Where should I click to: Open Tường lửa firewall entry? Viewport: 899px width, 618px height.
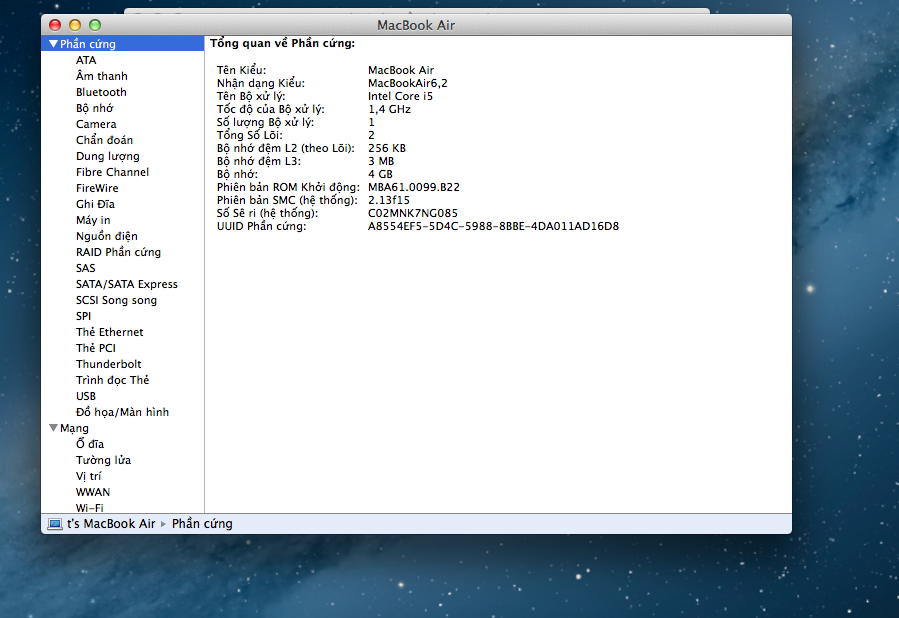(103, 460)
